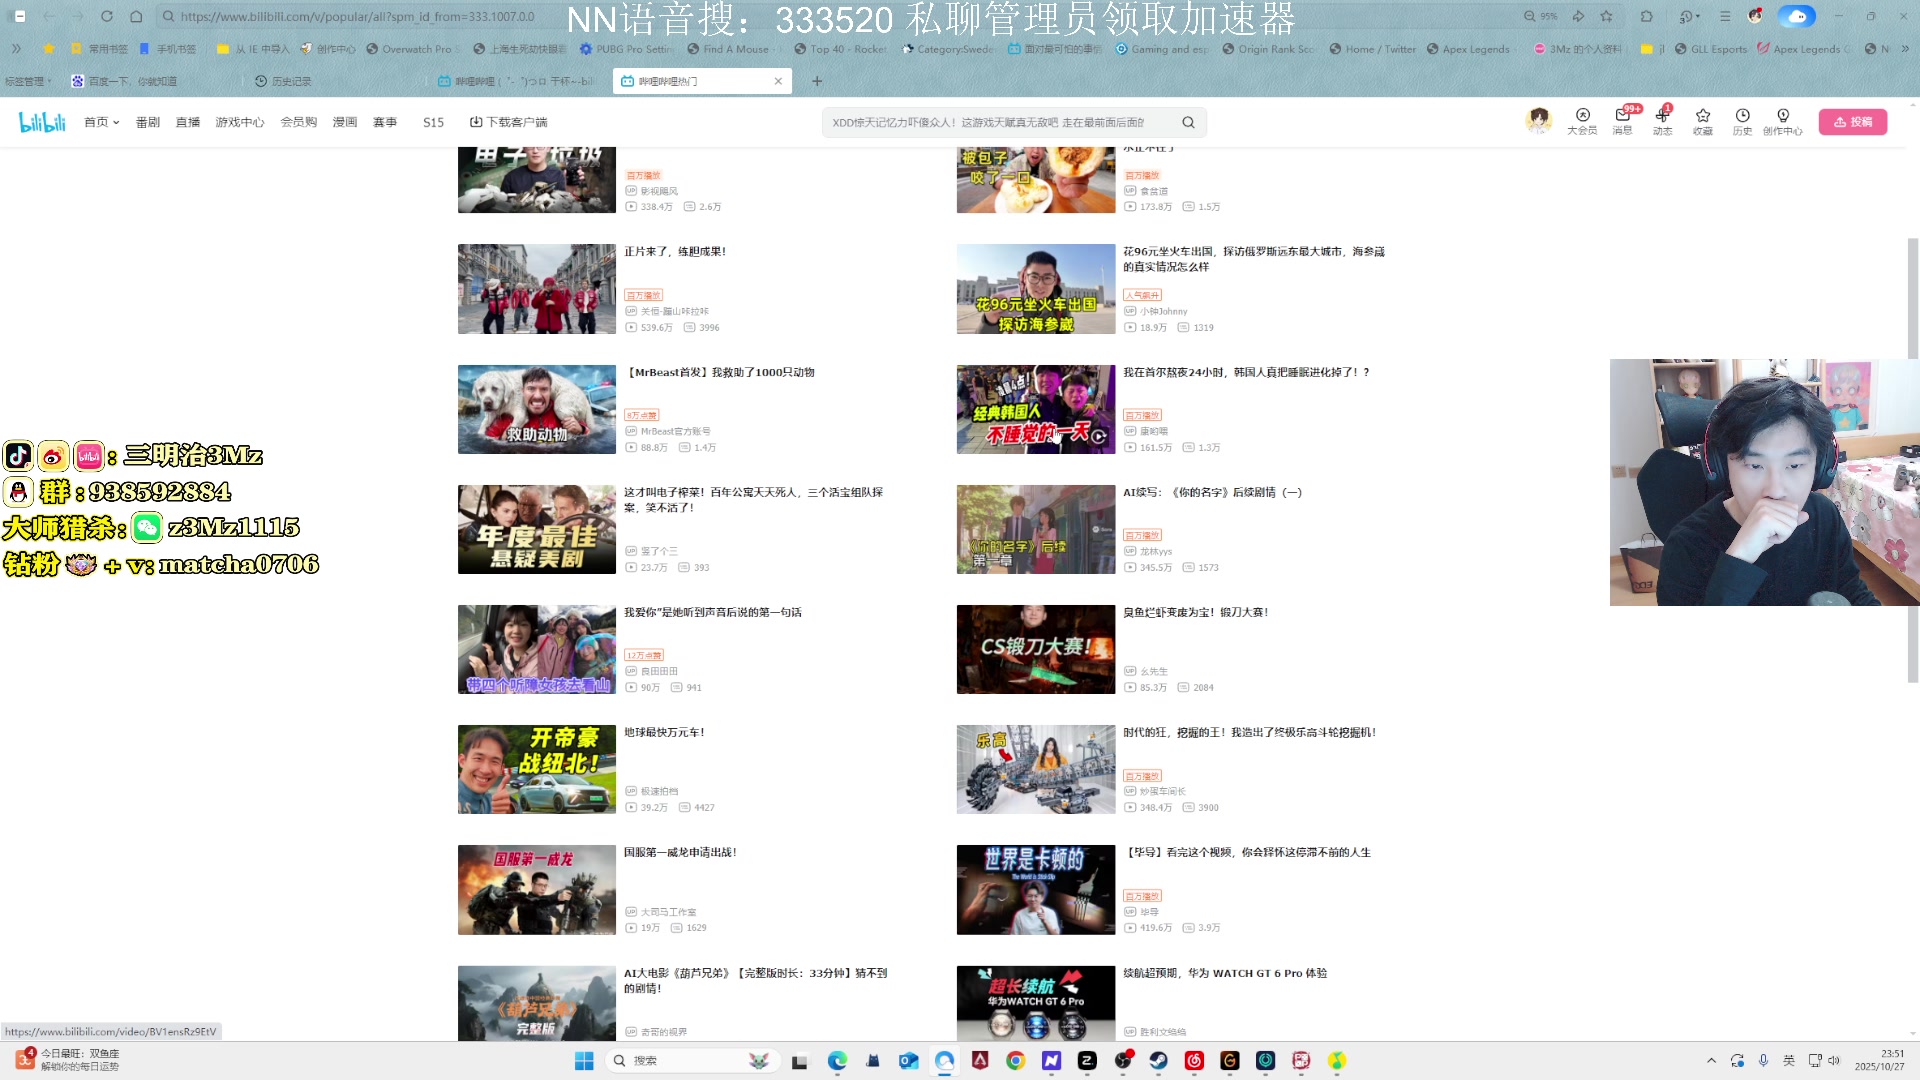
Task: Open Steam from the taskbar
Action: click(1158, 1061)
